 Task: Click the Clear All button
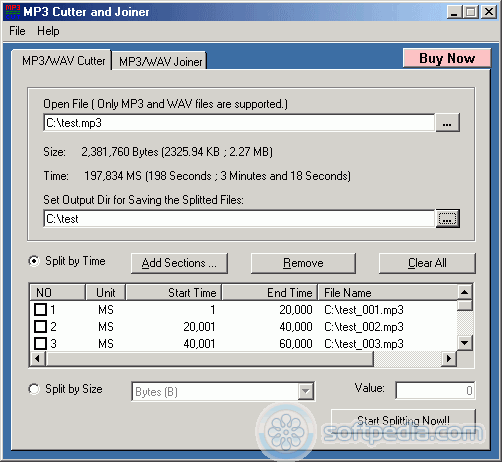pyautogui.click(x=427, y=263)
